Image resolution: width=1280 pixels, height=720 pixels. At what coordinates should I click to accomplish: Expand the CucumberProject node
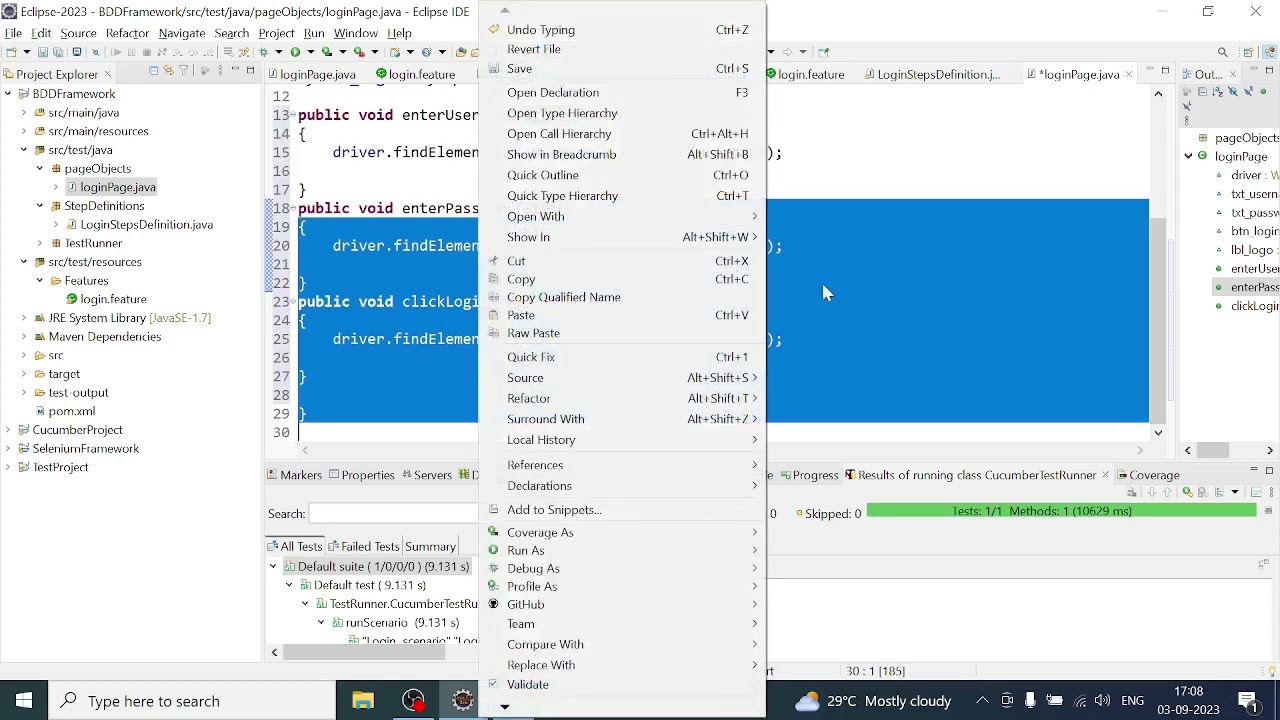point(8,430)
